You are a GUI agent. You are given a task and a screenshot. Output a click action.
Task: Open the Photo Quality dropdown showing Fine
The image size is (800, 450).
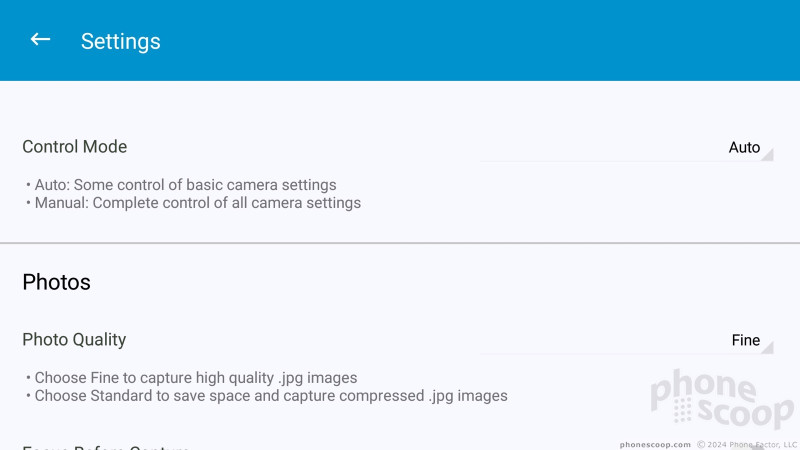point(627,341)
